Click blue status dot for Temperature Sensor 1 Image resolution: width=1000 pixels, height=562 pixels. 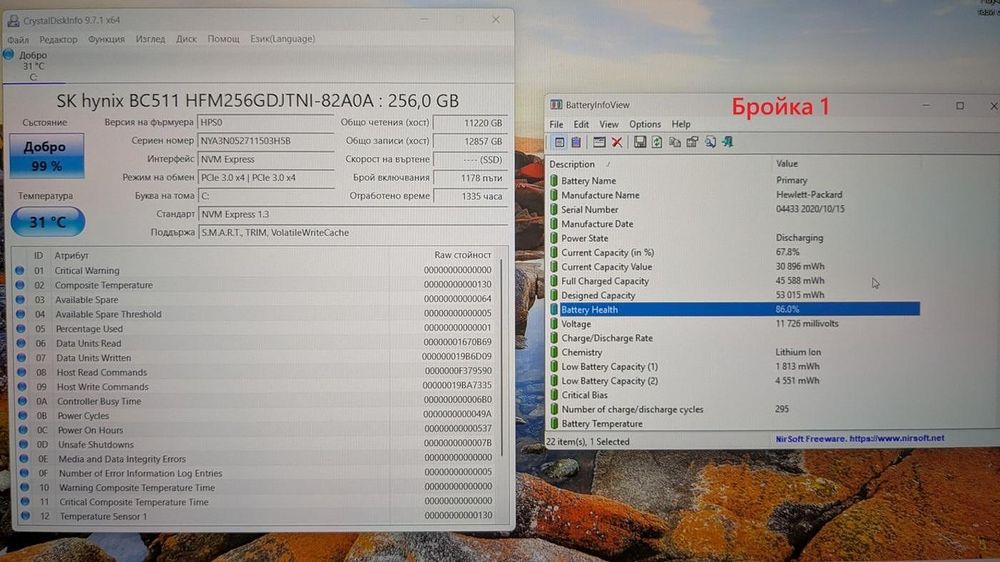click(25, 515)
